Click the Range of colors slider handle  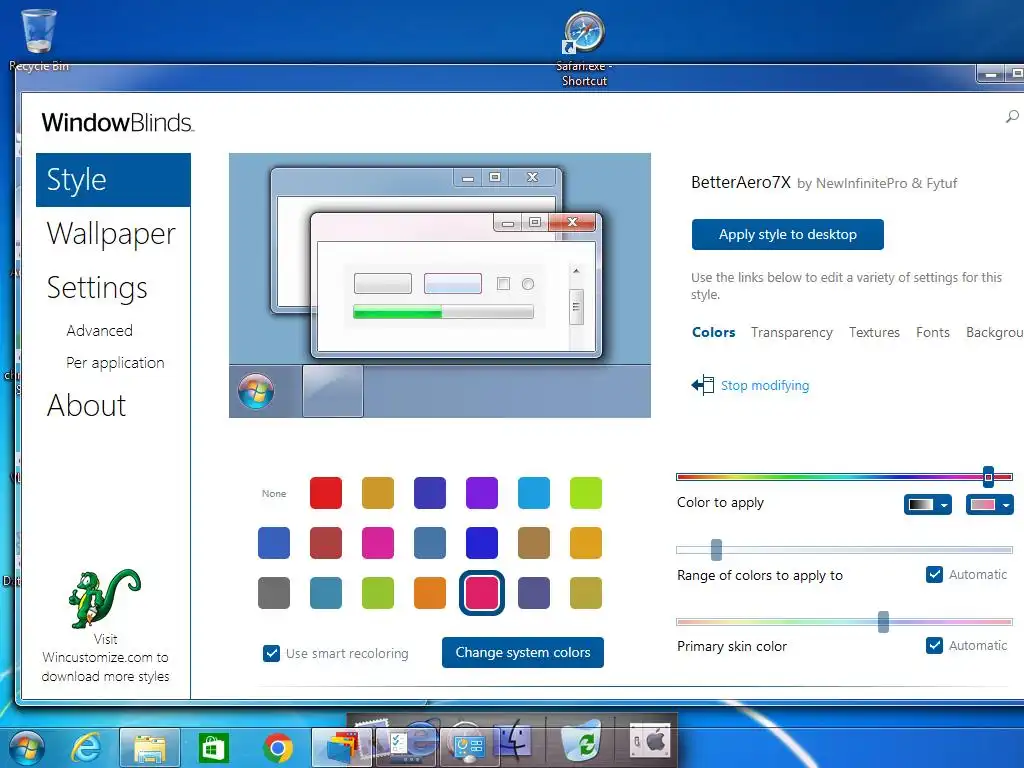tap(716, 550)
